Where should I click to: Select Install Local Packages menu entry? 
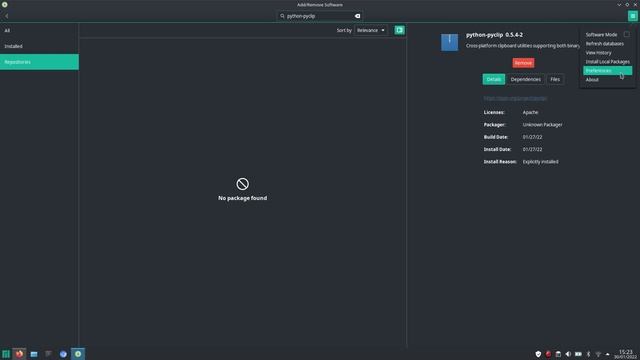607,62
